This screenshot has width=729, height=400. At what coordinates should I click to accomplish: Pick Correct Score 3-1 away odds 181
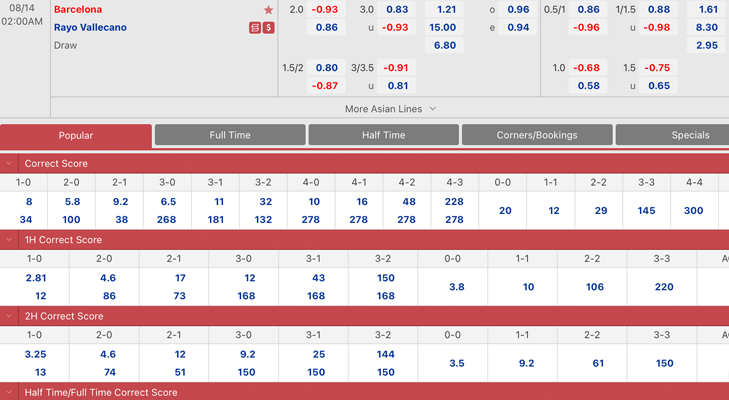click(x=216, y=220)
